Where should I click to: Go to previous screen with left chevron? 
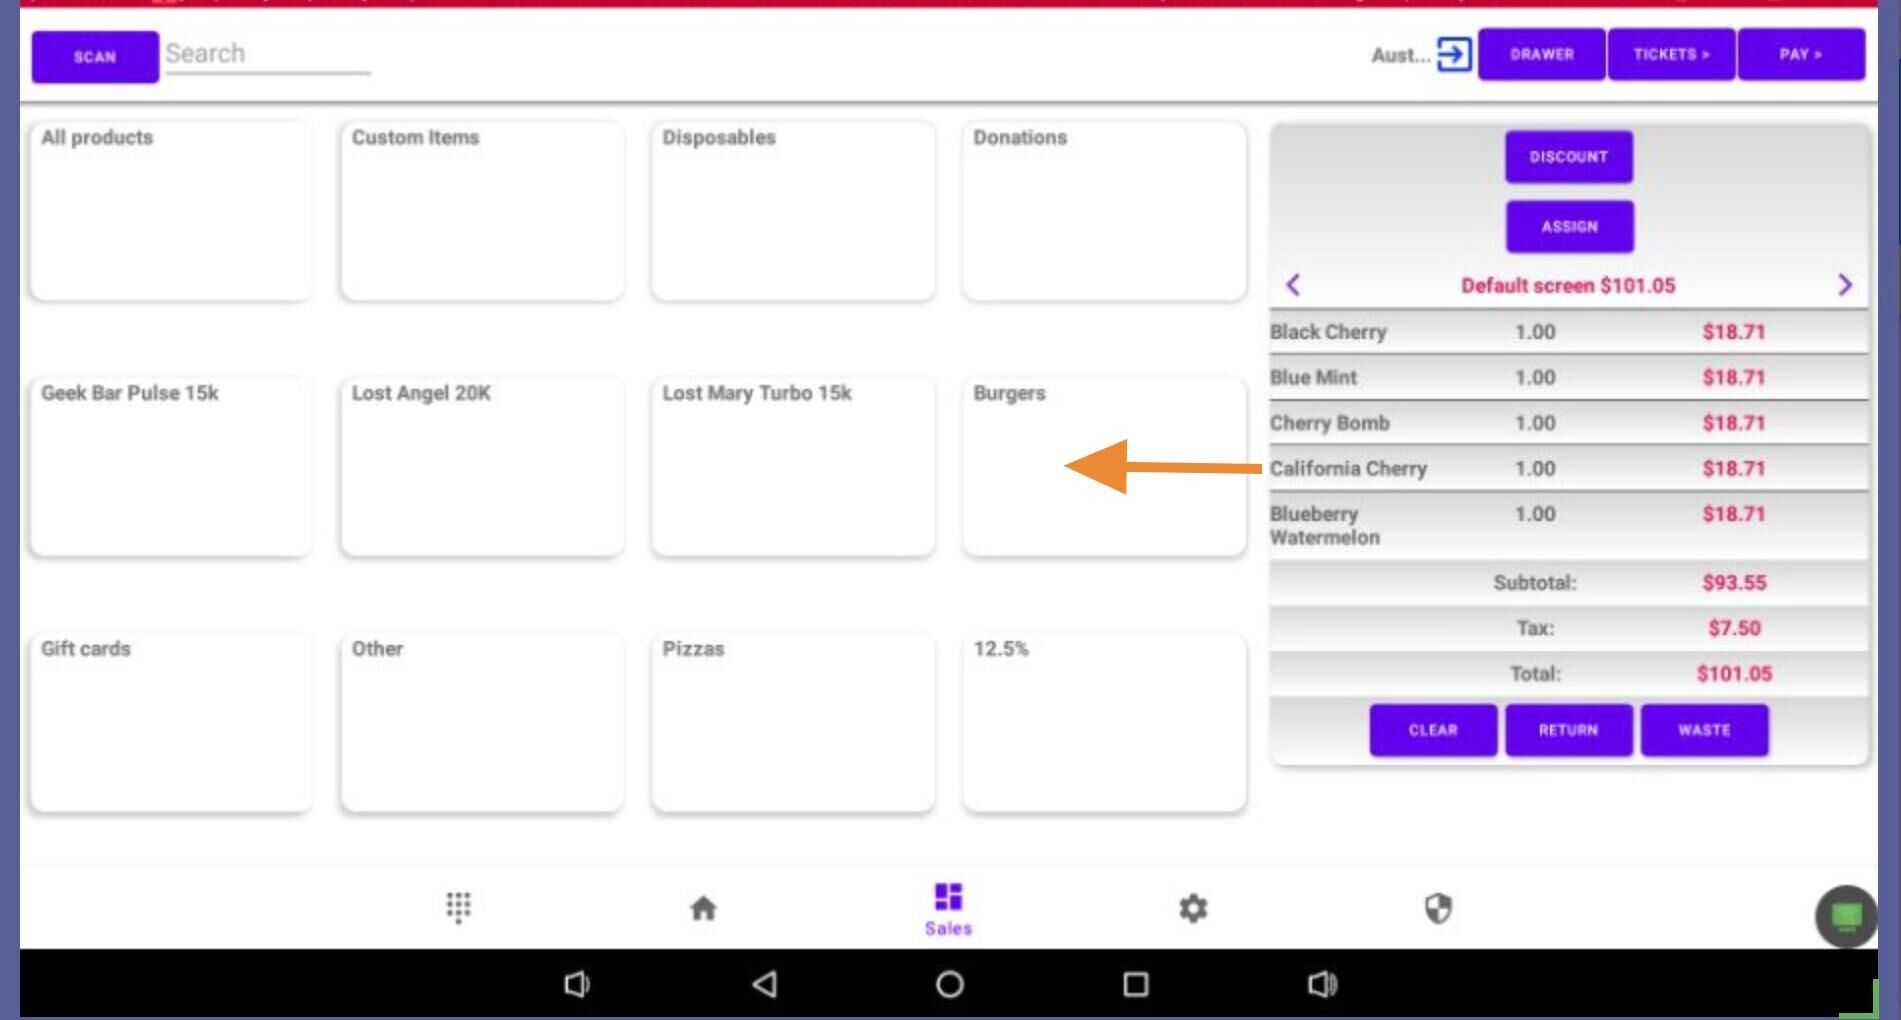point(1293,285)
